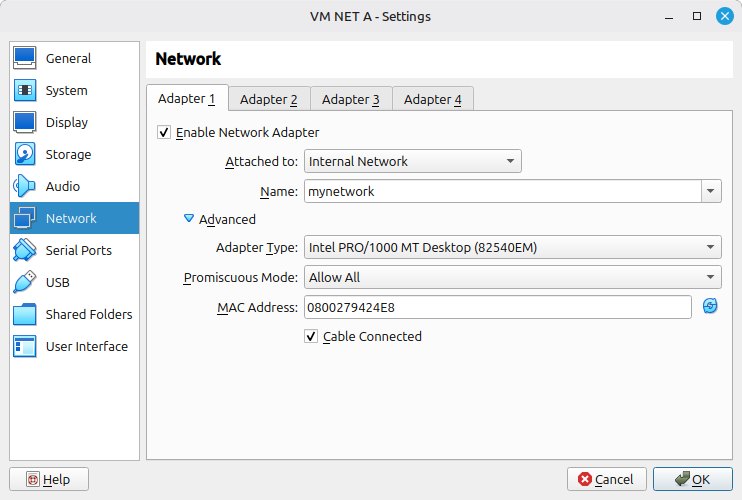Expand the Adapter Type dropdown
742x500 pixels.
click(512, 247)
